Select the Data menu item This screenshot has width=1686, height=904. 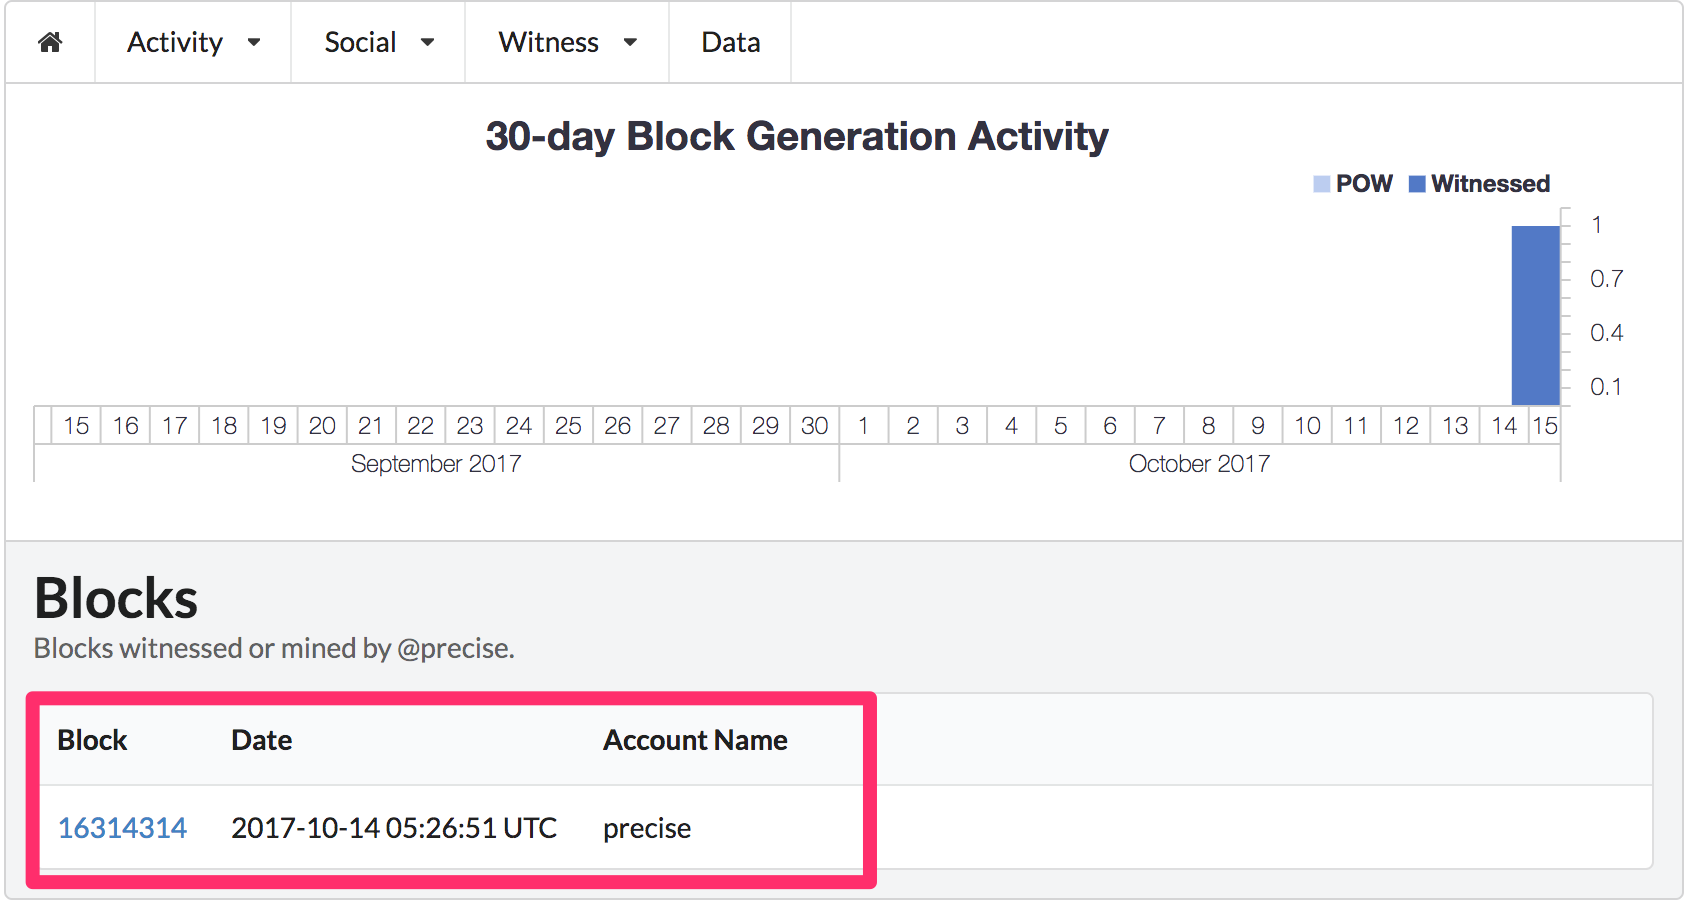[730, 42]
